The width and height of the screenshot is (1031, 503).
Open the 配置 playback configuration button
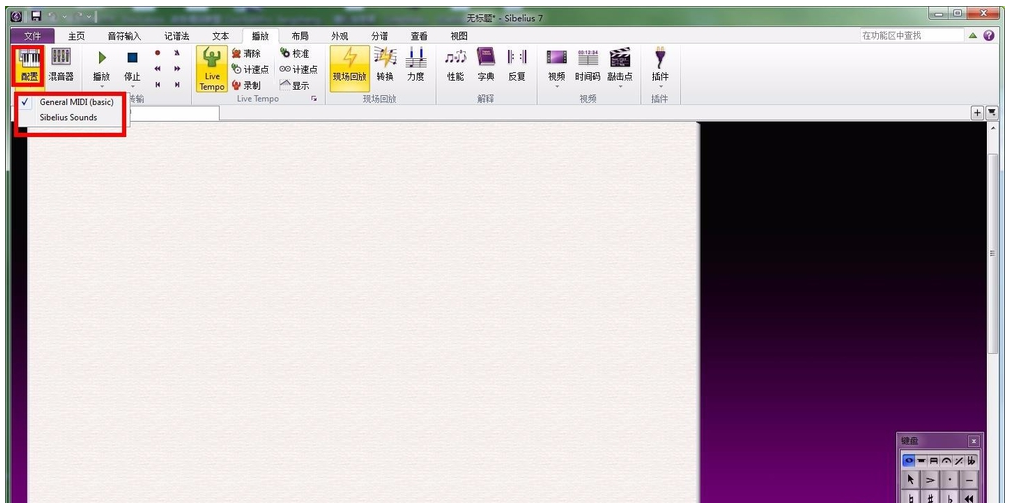point(30,66)
